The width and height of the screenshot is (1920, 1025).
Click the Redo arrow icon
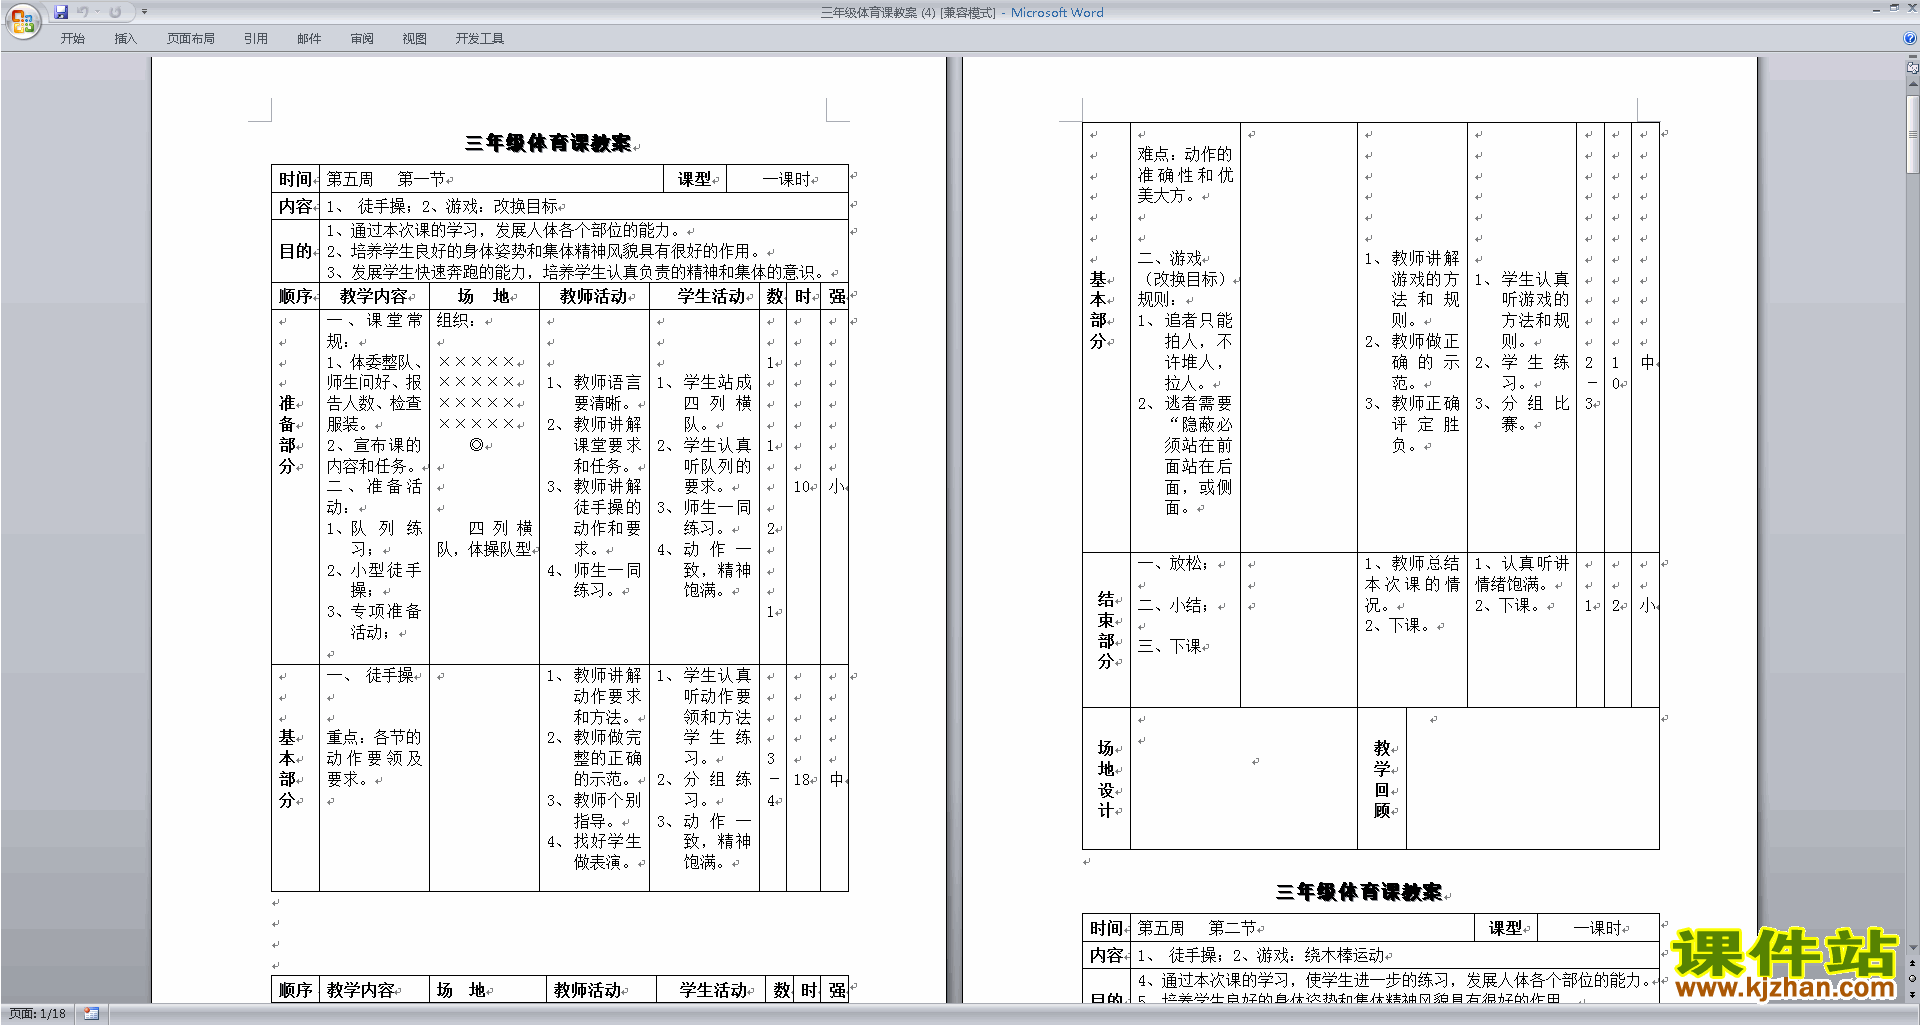[x=115, y=12]
